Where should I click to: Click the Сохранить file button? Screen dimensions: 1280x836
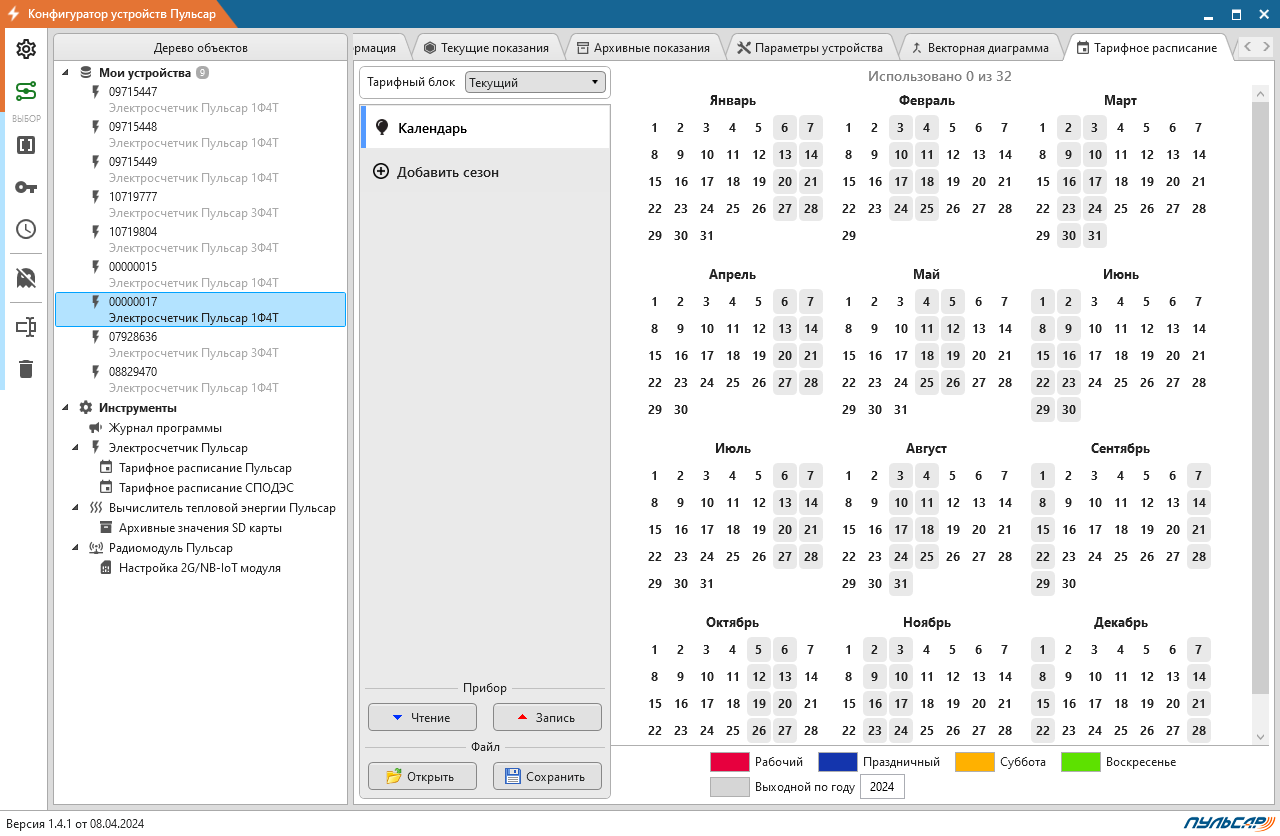pos(547,776)
